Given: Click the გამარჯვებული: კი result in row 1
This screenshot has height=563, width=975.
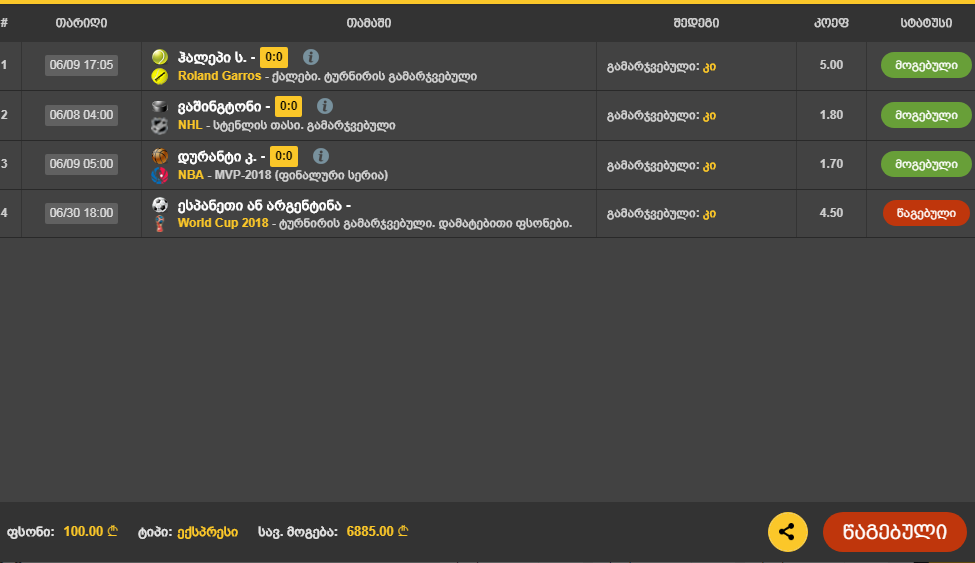Looking at the screenshot, I should tap(662, 67).
